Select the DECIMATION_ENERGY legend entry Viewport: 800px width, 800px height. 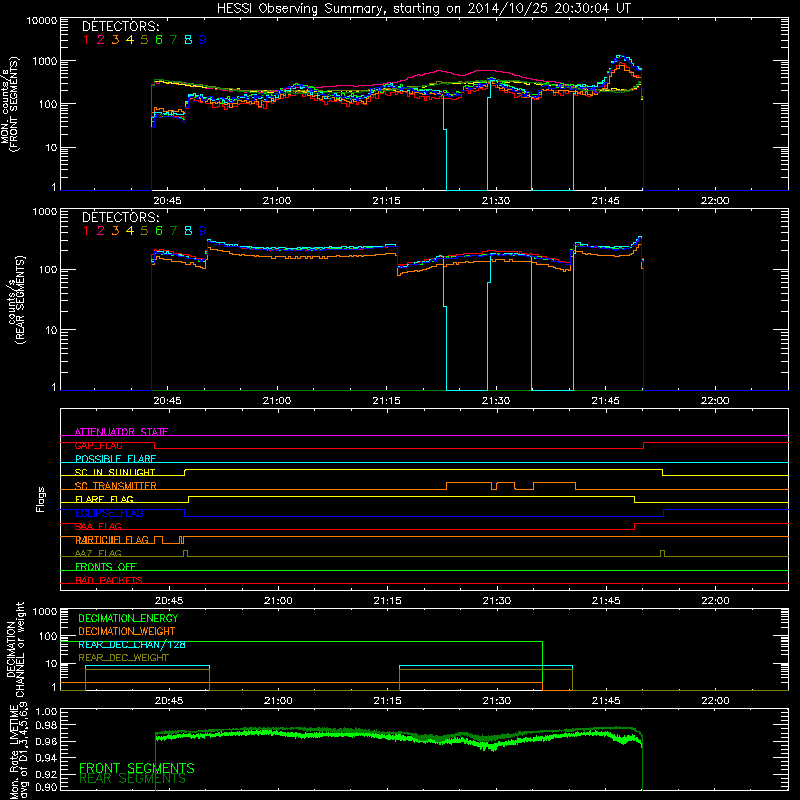tap(128, 618)
